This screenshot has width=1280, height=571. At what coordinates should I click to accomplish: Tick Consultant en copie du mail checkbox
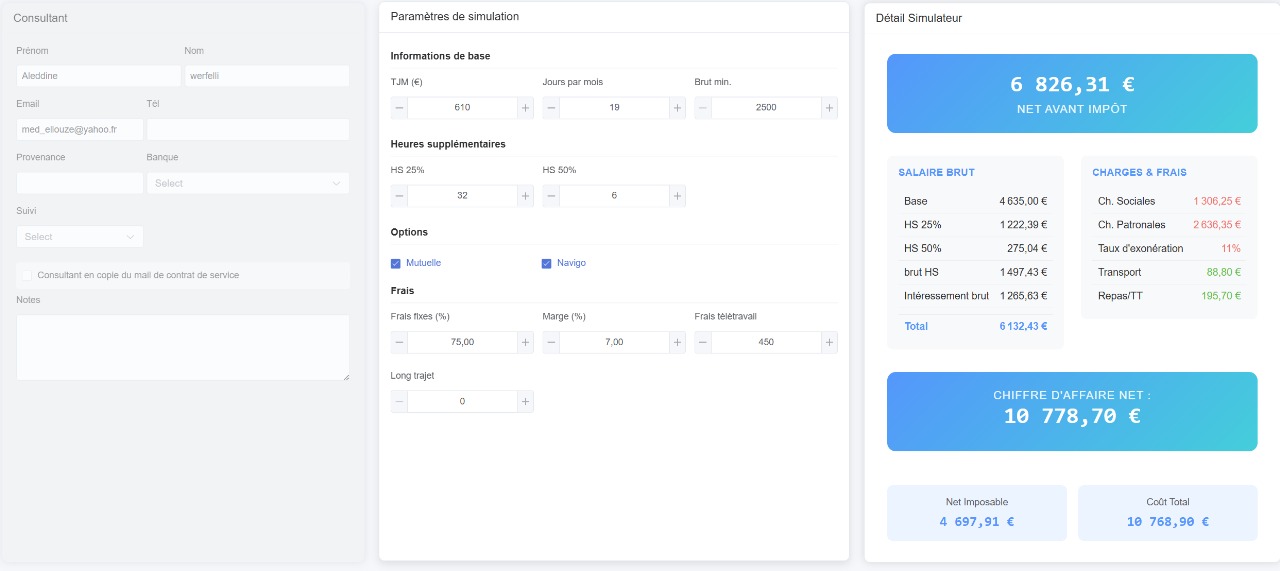[x=27, y=275]
